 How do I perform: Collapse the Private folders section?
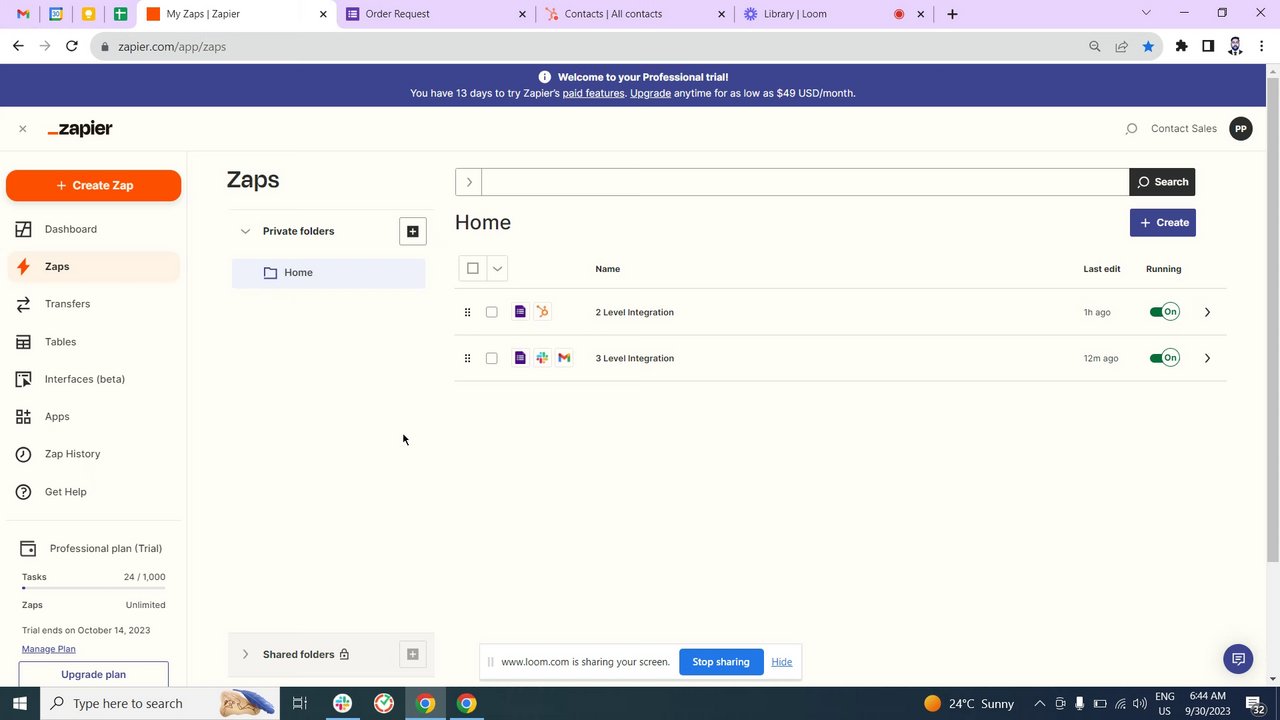245,231
